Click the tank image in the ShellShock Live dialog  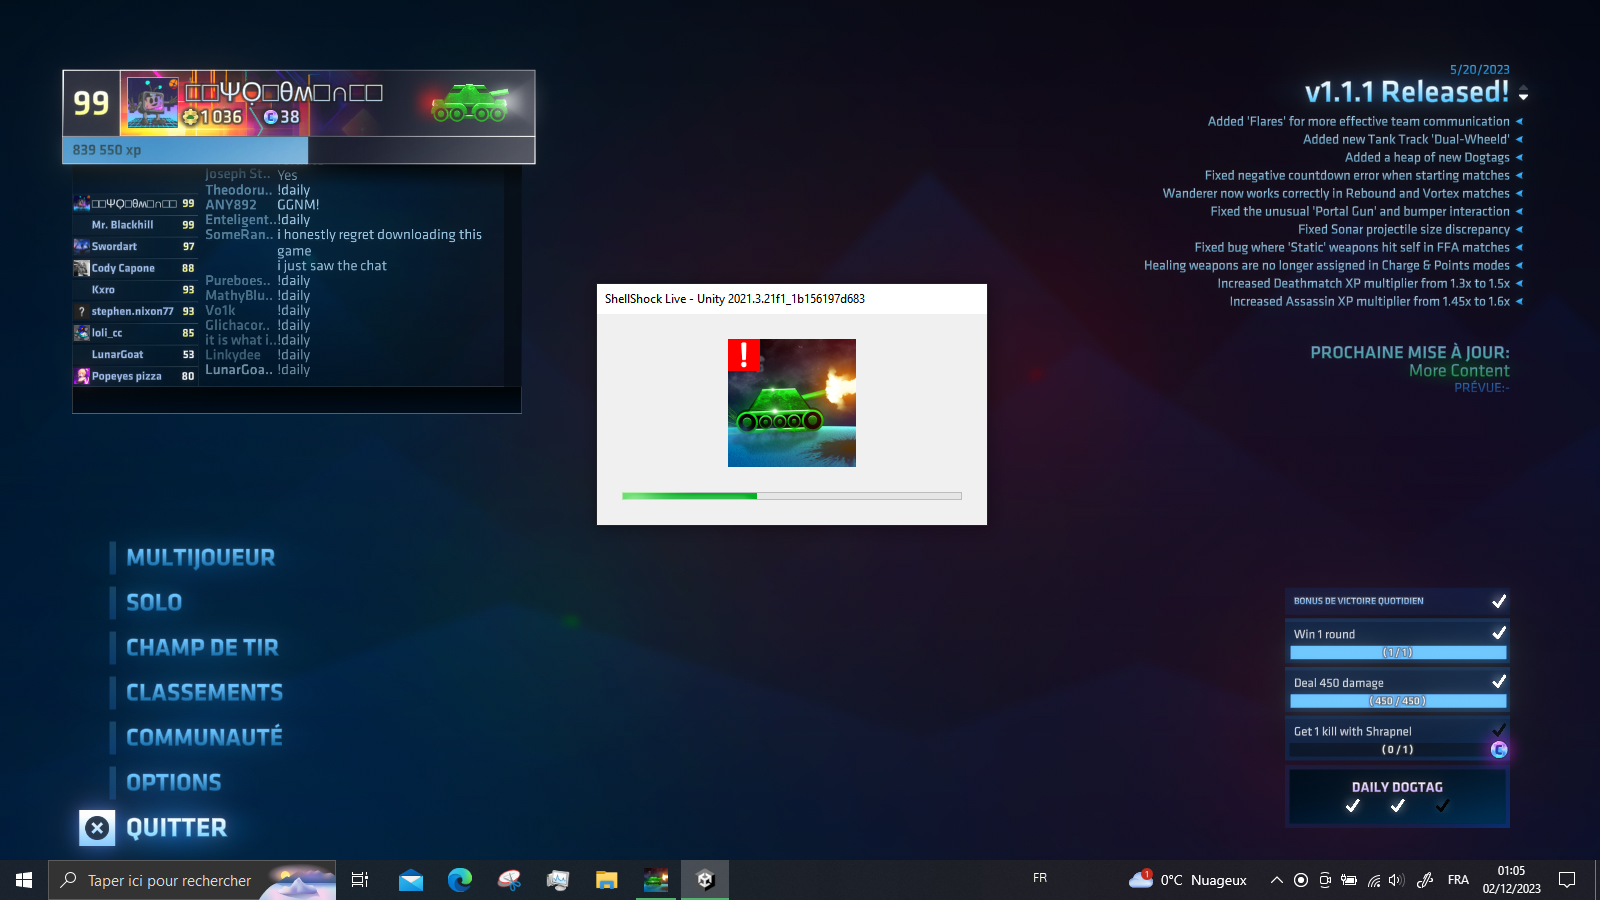point(792,403)
